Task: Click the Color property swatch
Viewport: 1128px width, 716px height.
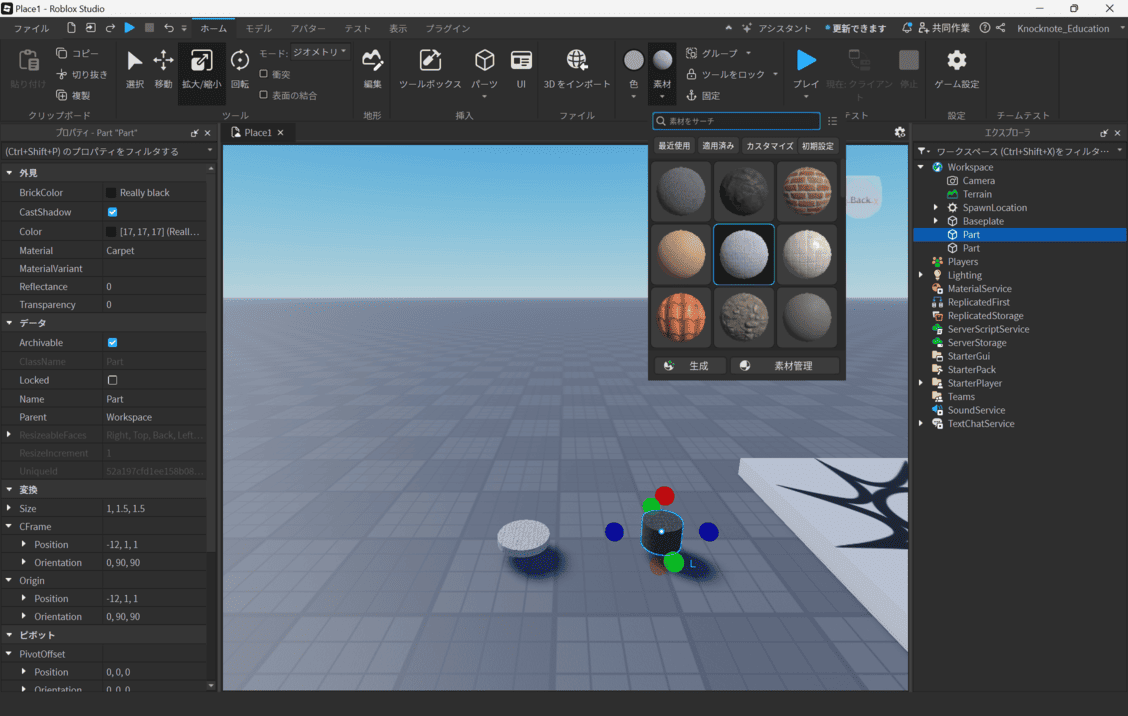Action: (111, 232)
